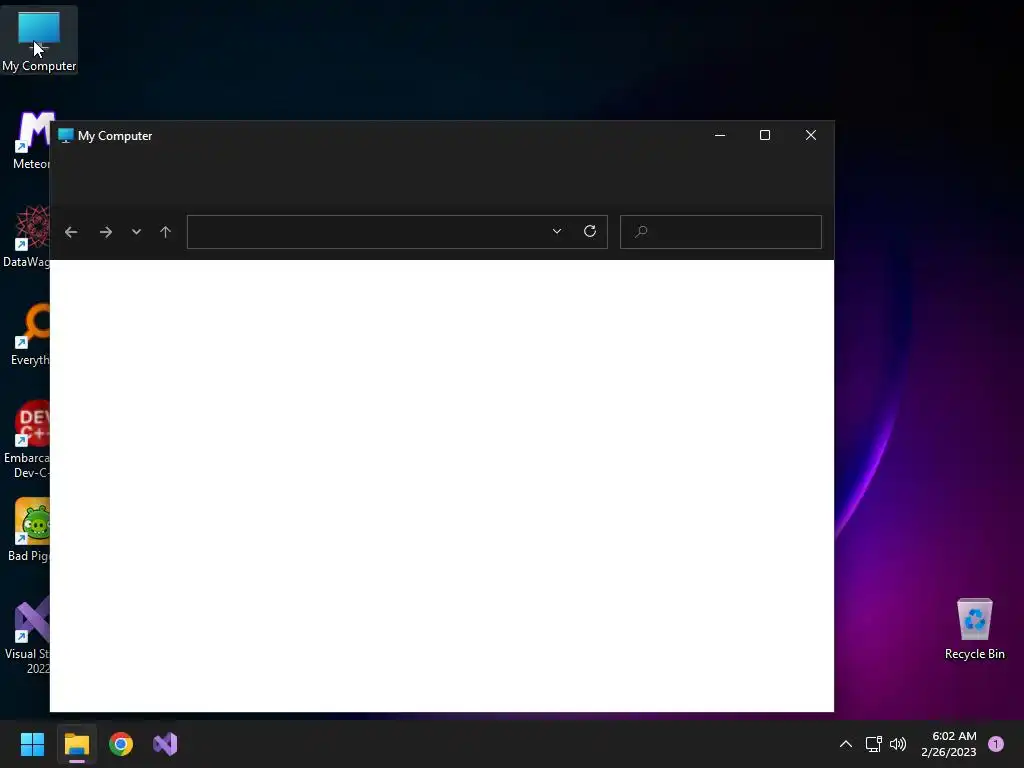Select the Bad Piggies desktop shortcut
Image resolution: width=1024 pixels, height=768 pixels.
(29, 530)
